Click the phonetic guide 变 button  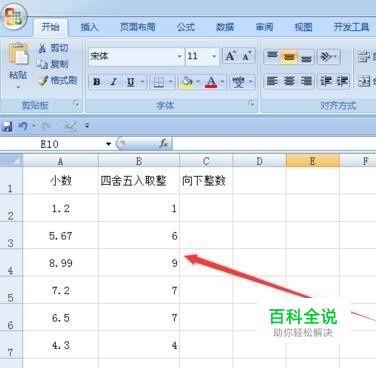click(x=239, y=82)
